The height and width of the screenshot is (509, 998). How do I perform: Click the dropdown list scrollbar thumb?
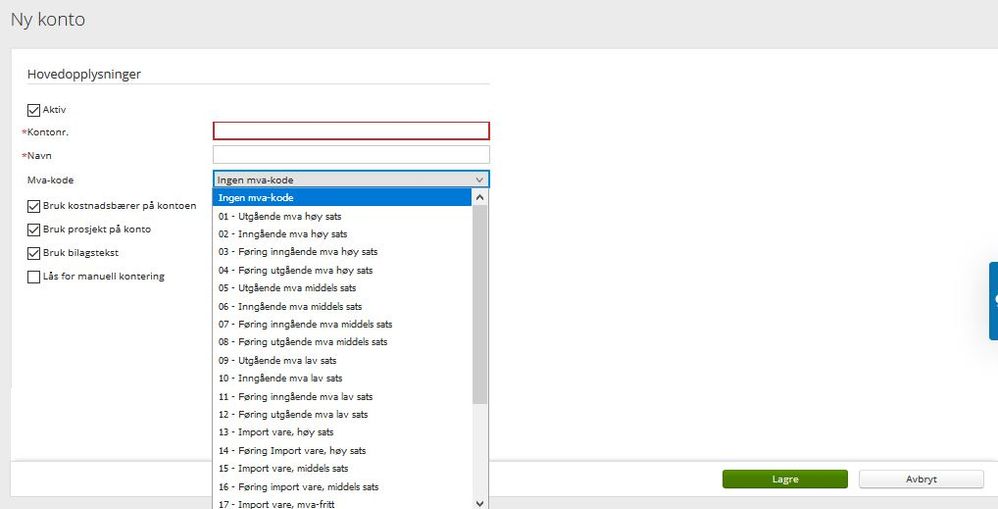(x=480, y=304)
